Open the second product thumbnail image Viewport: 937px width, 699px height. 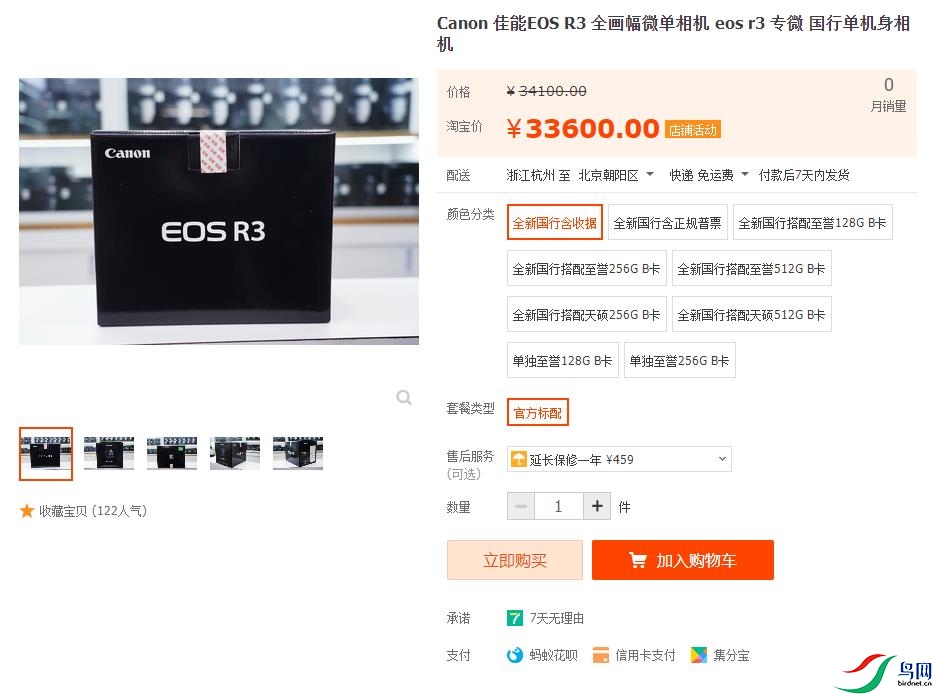coord(109,453)
